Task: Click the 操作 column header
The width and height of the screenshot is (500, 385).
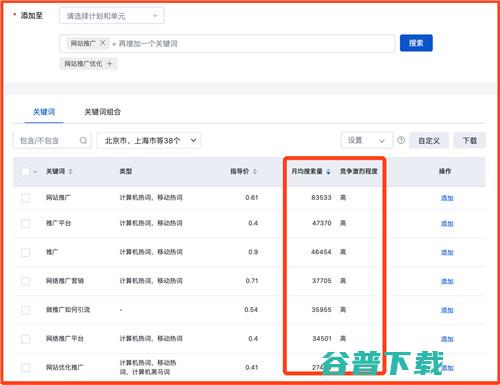Action: [x=445, y=171]
